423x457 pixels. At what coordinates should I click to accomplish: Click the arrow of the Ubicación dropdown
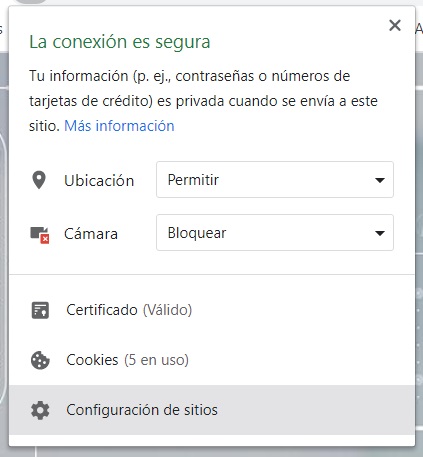point(380,180)
